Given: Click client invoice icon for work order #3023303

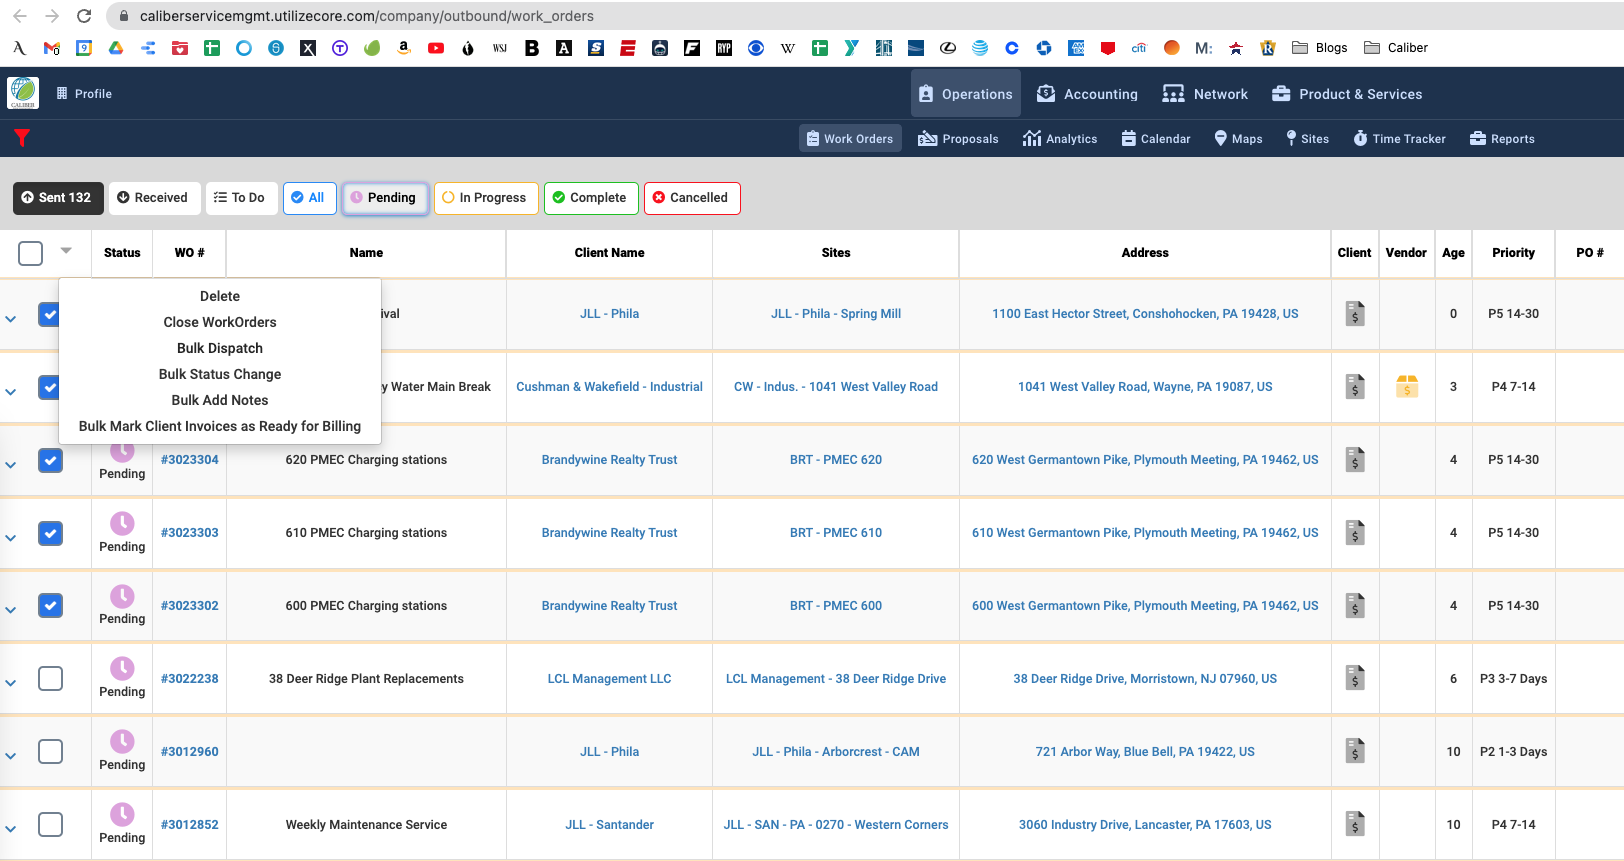Looking at the screenshot, I should point(1354,532).
